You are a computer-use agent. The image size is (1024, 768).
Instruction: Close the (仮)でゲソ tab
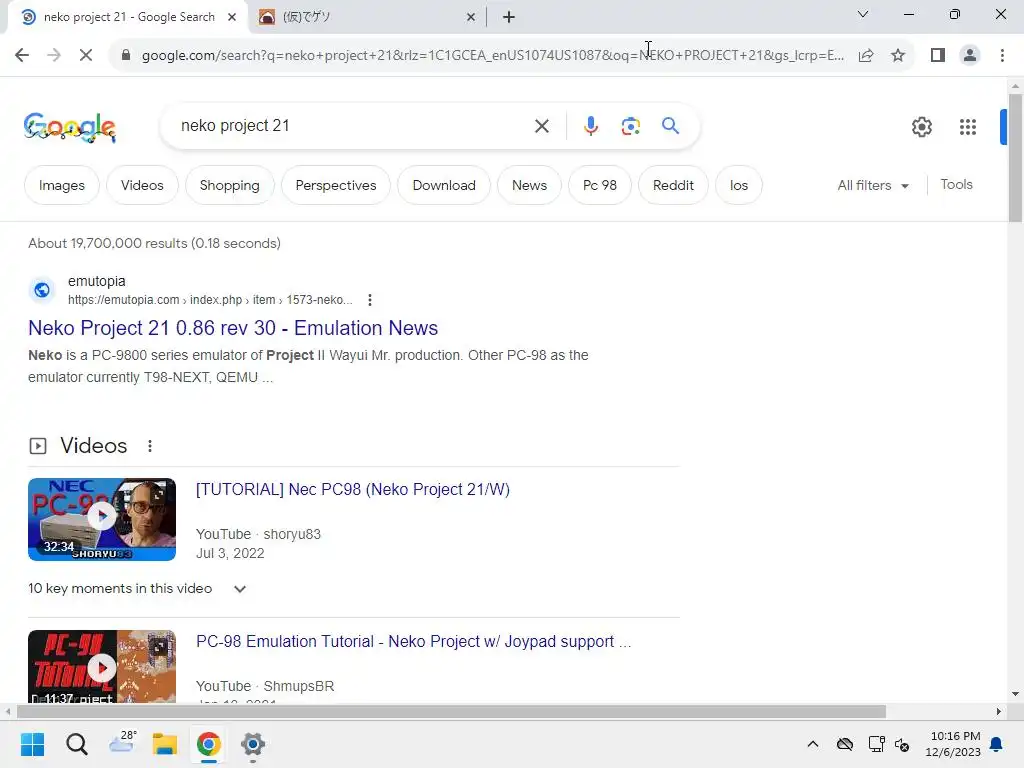[471, 17]
